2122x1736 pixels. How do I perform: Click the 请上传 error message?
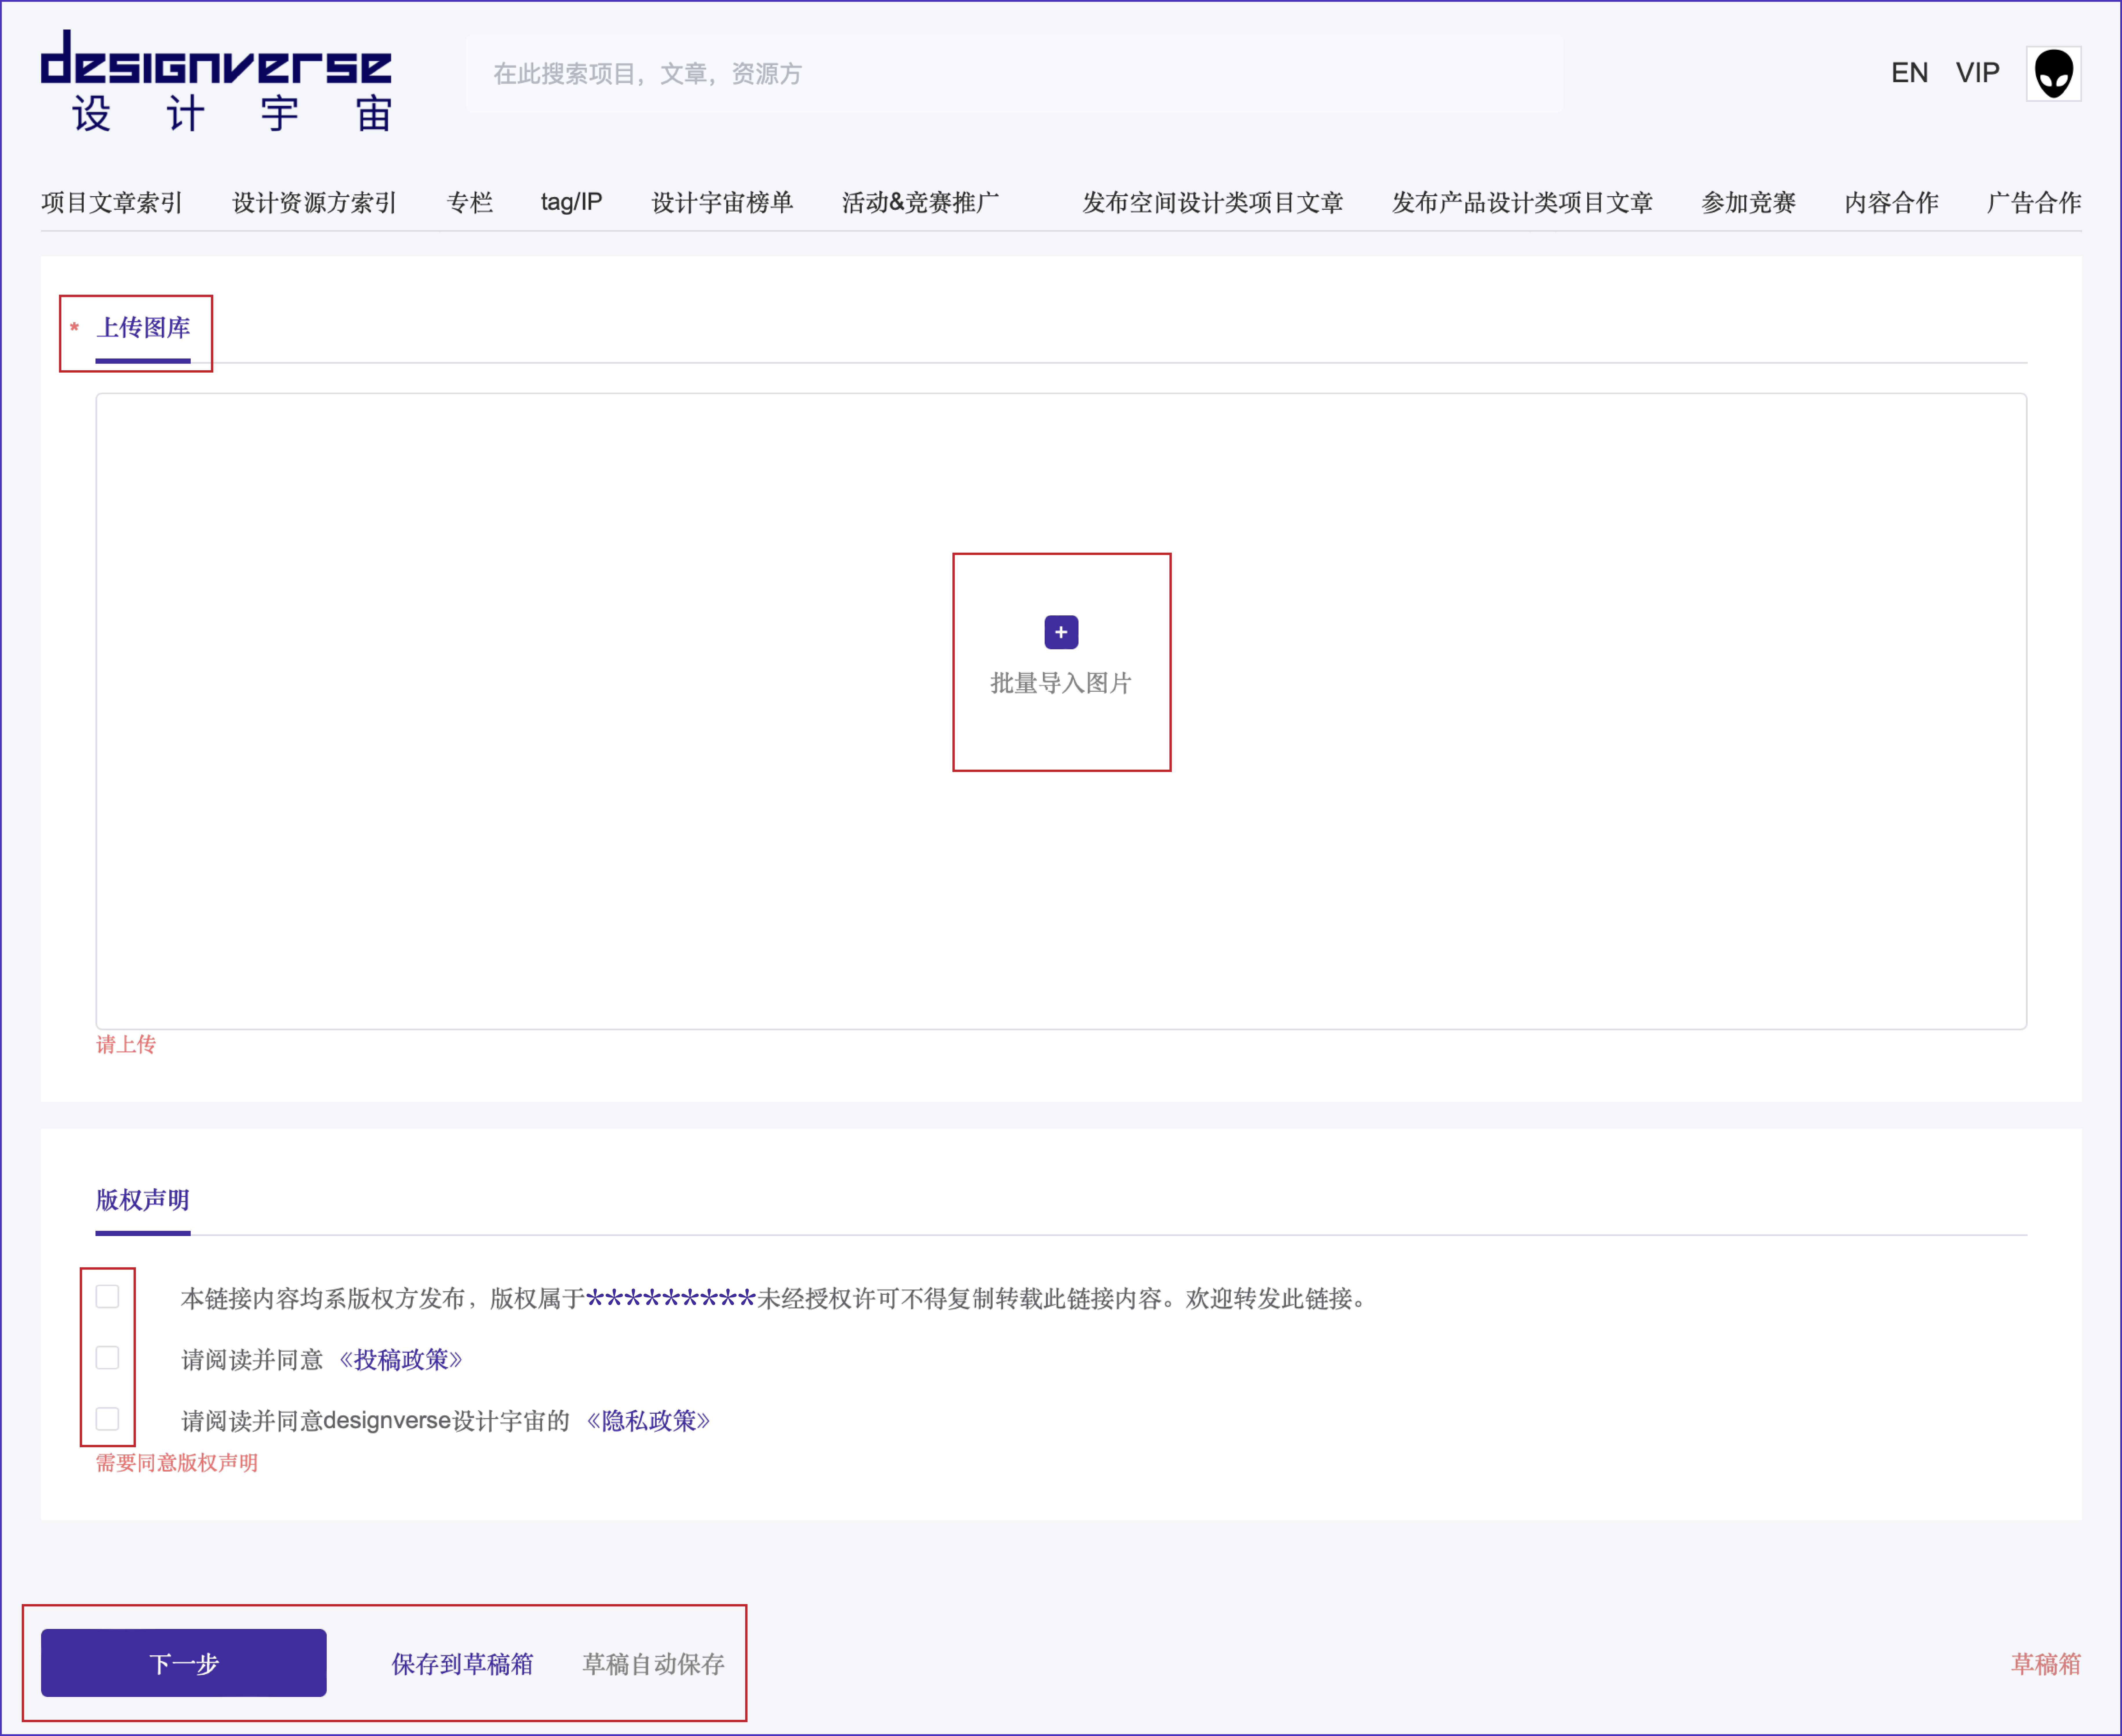coord(126,1045)
